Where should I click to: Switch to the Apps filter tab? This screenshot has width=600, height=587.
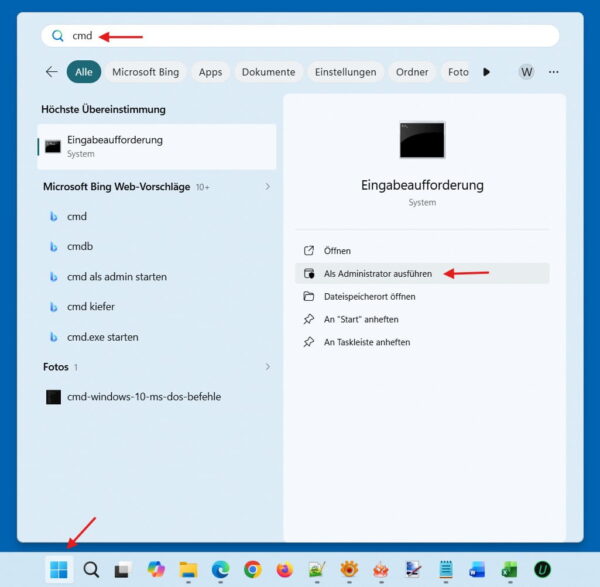point(210,72)
